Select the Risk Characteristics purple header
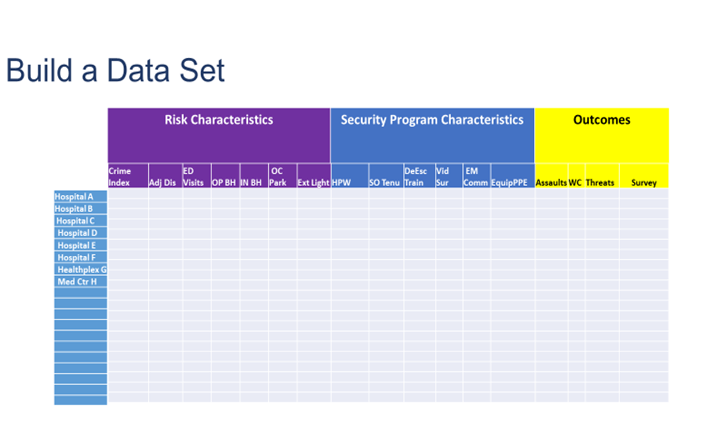Image resolution: width=727 pixels, height=435 pixels. tap(219, 135)
